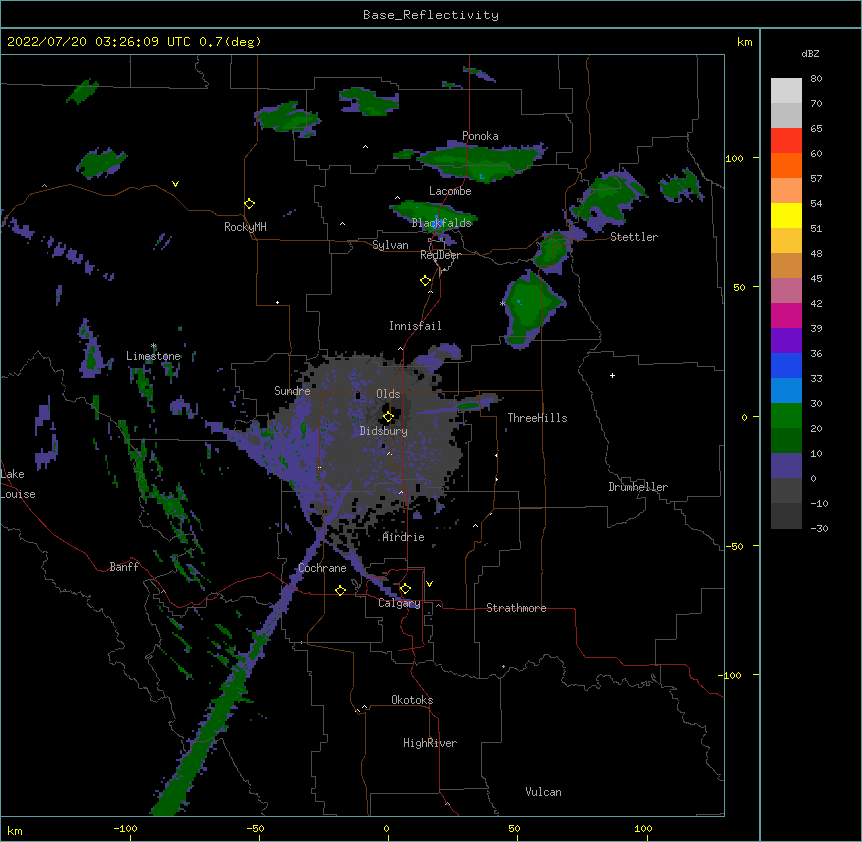862x842 pixels.
Task: Click the Airdrie city label
Action: point(403,537)
